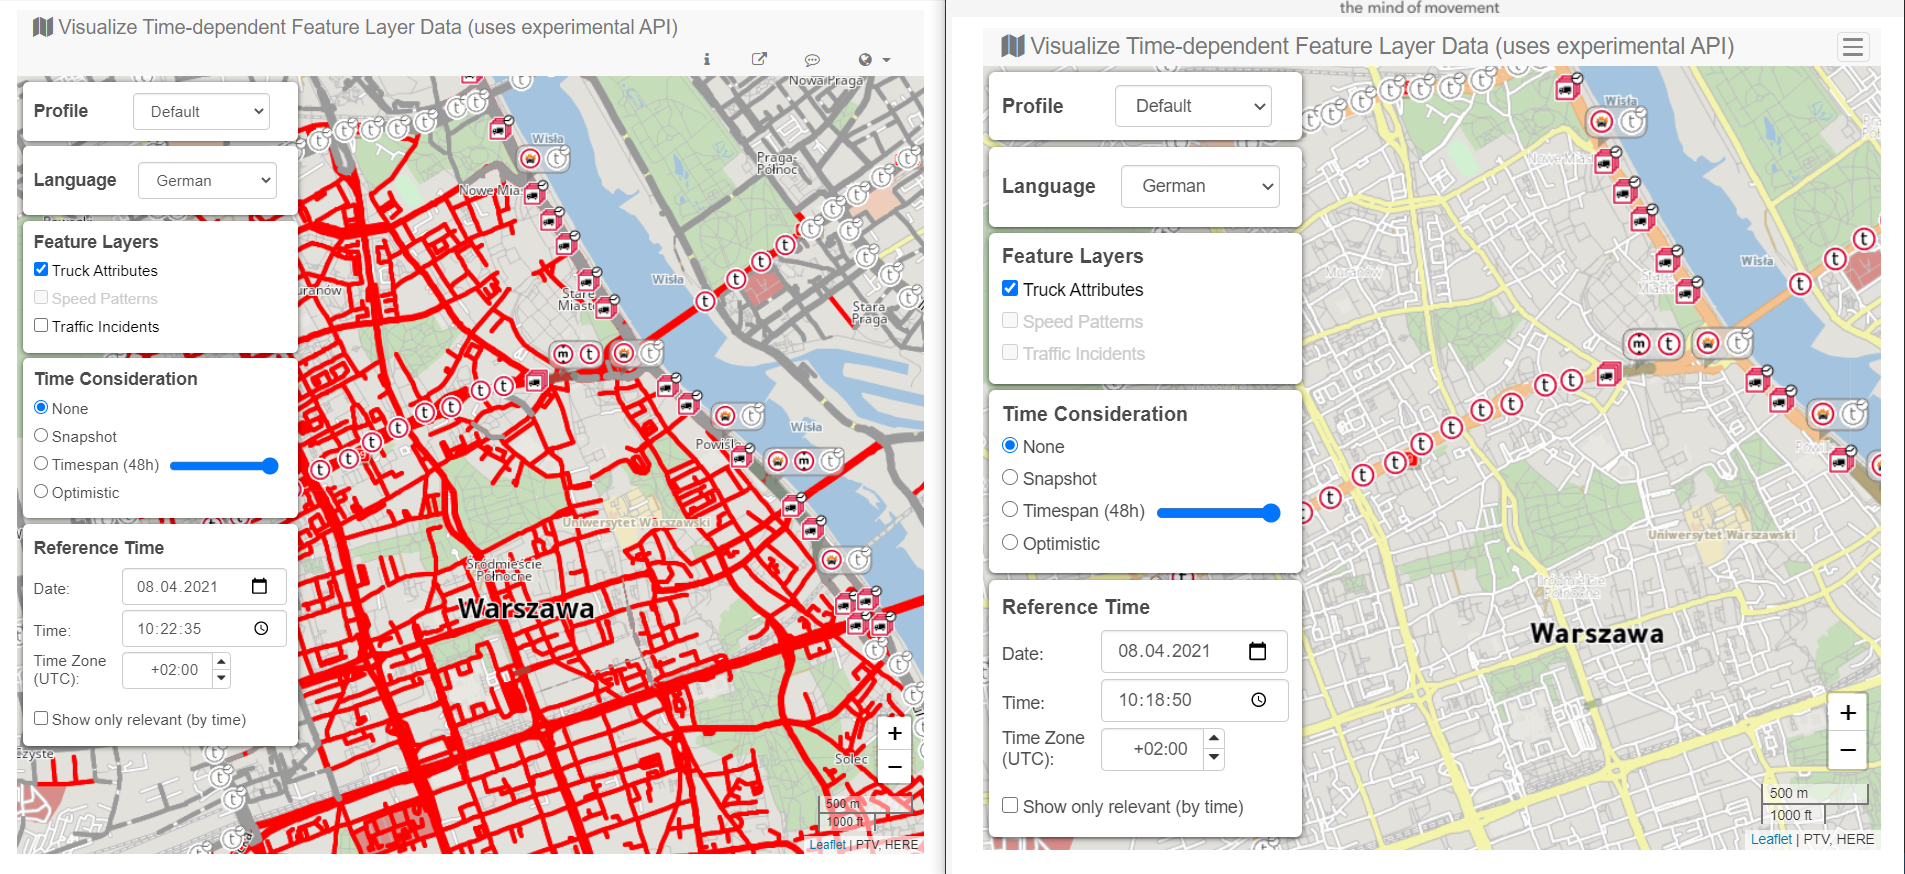Click the speech bubble feedback icon
The image size is (1905, 874).
pos(812,60)
